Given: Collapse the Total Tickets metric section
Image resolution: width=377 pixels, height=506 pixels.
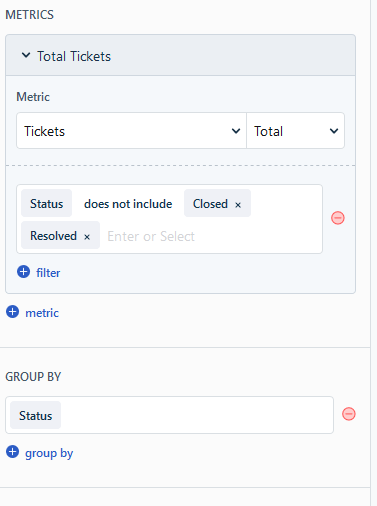Looking at the screenshot, I should point(26,55).
